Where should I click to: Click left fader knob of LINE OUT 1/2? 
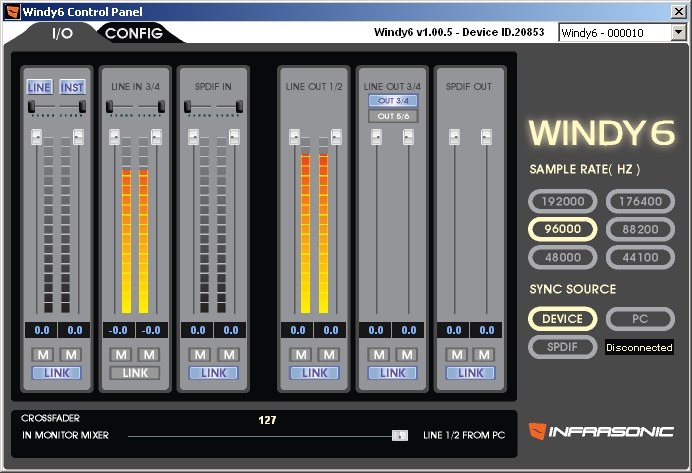(x=294, y=137)
